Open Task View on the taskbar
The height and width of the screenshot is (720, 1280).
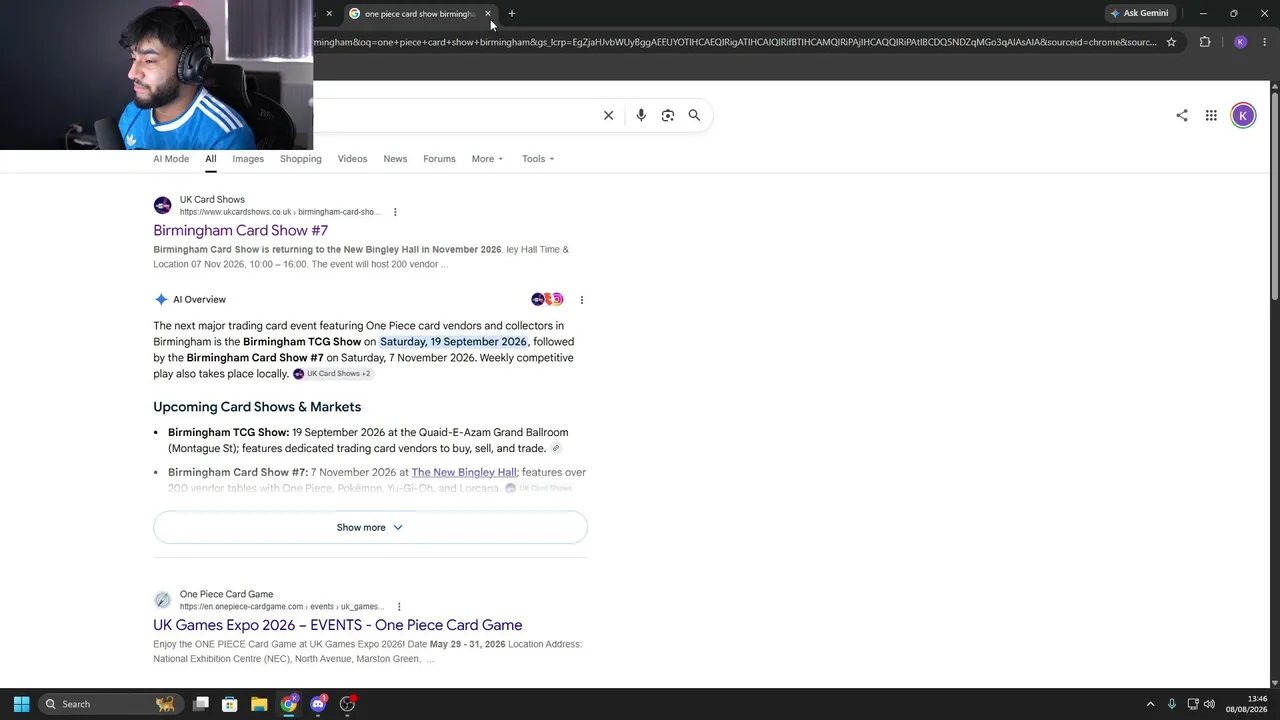[x=200, y=704]
